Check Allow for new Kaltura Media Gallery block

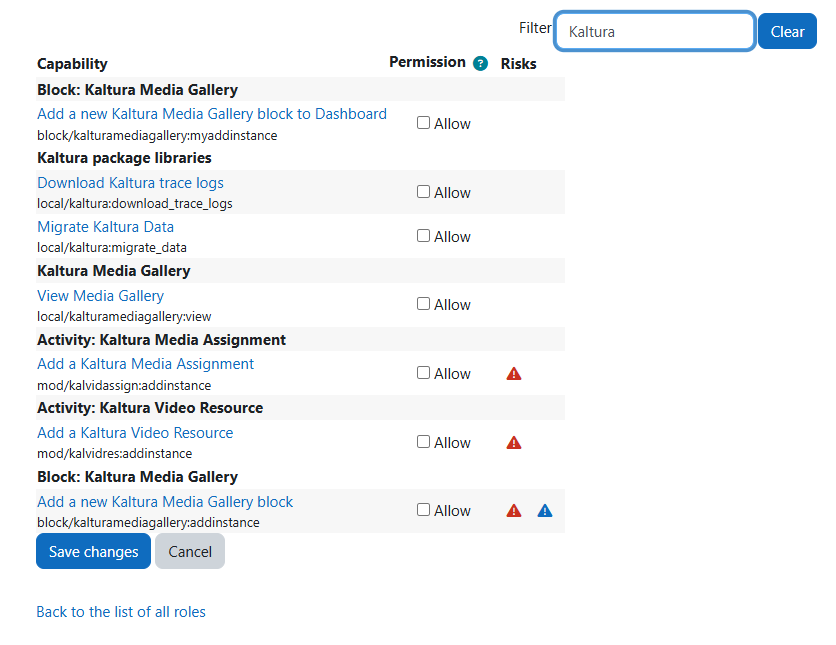424,510
